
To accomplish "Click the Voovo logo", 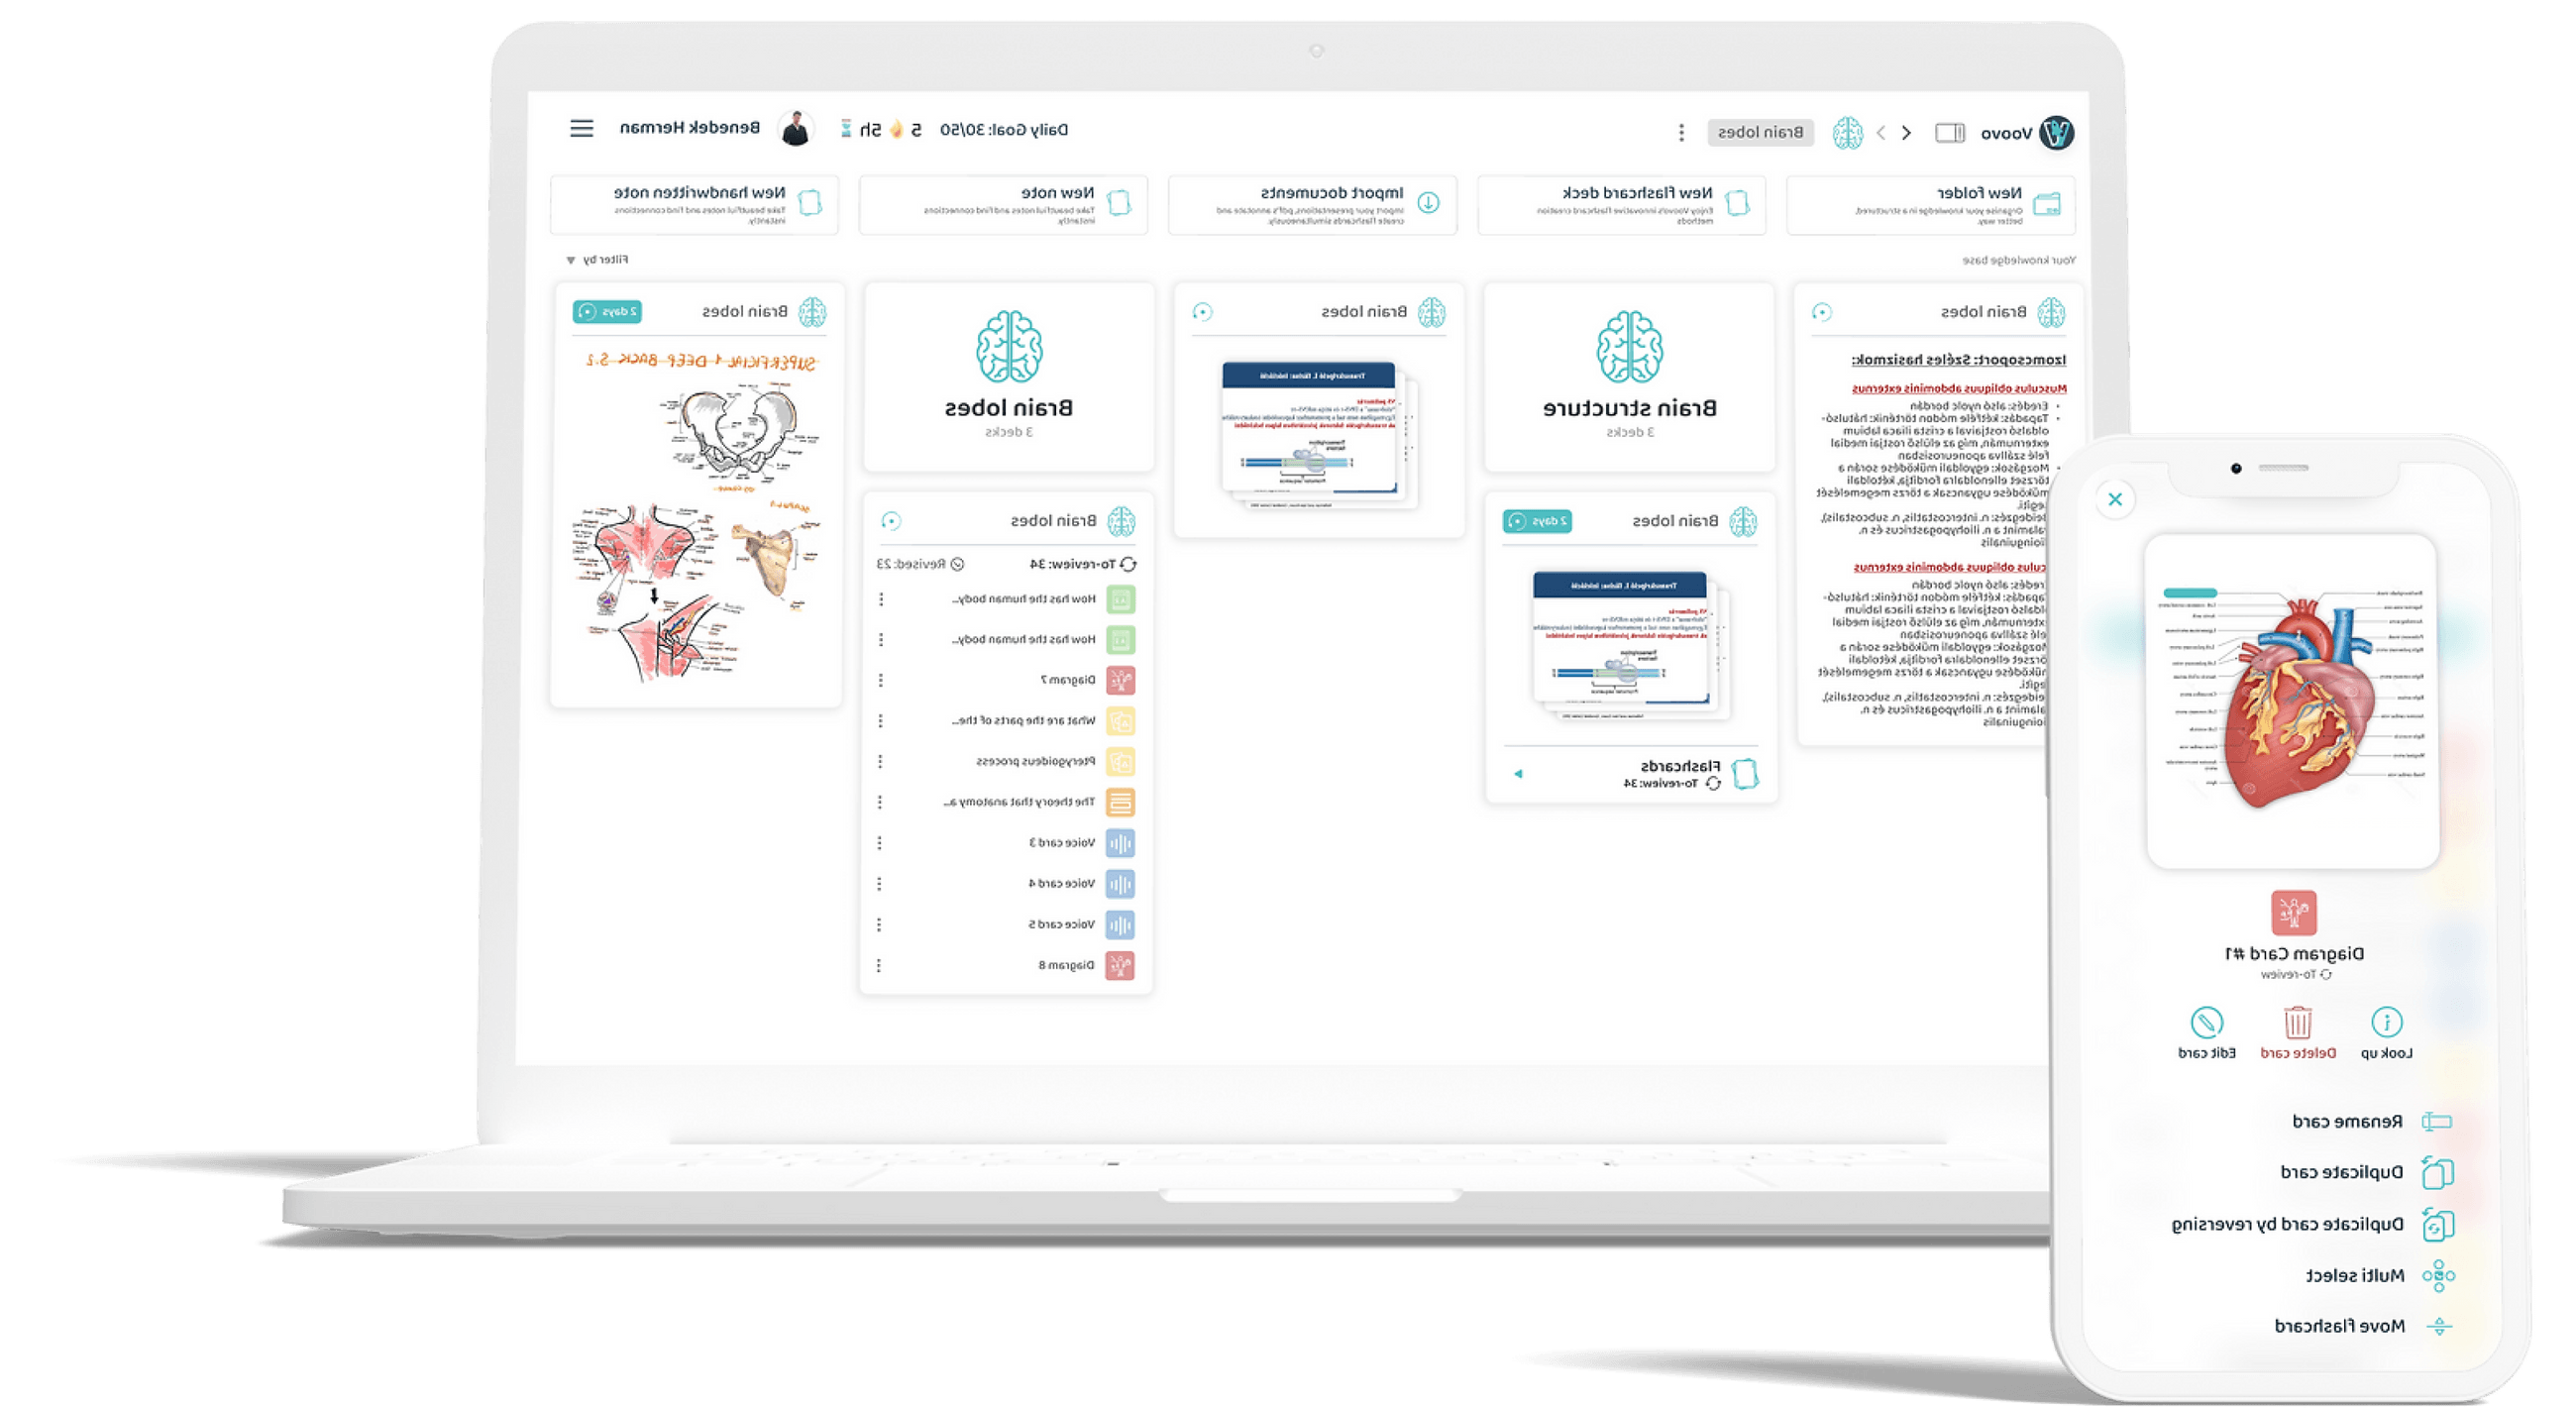I will (2056, 132).
